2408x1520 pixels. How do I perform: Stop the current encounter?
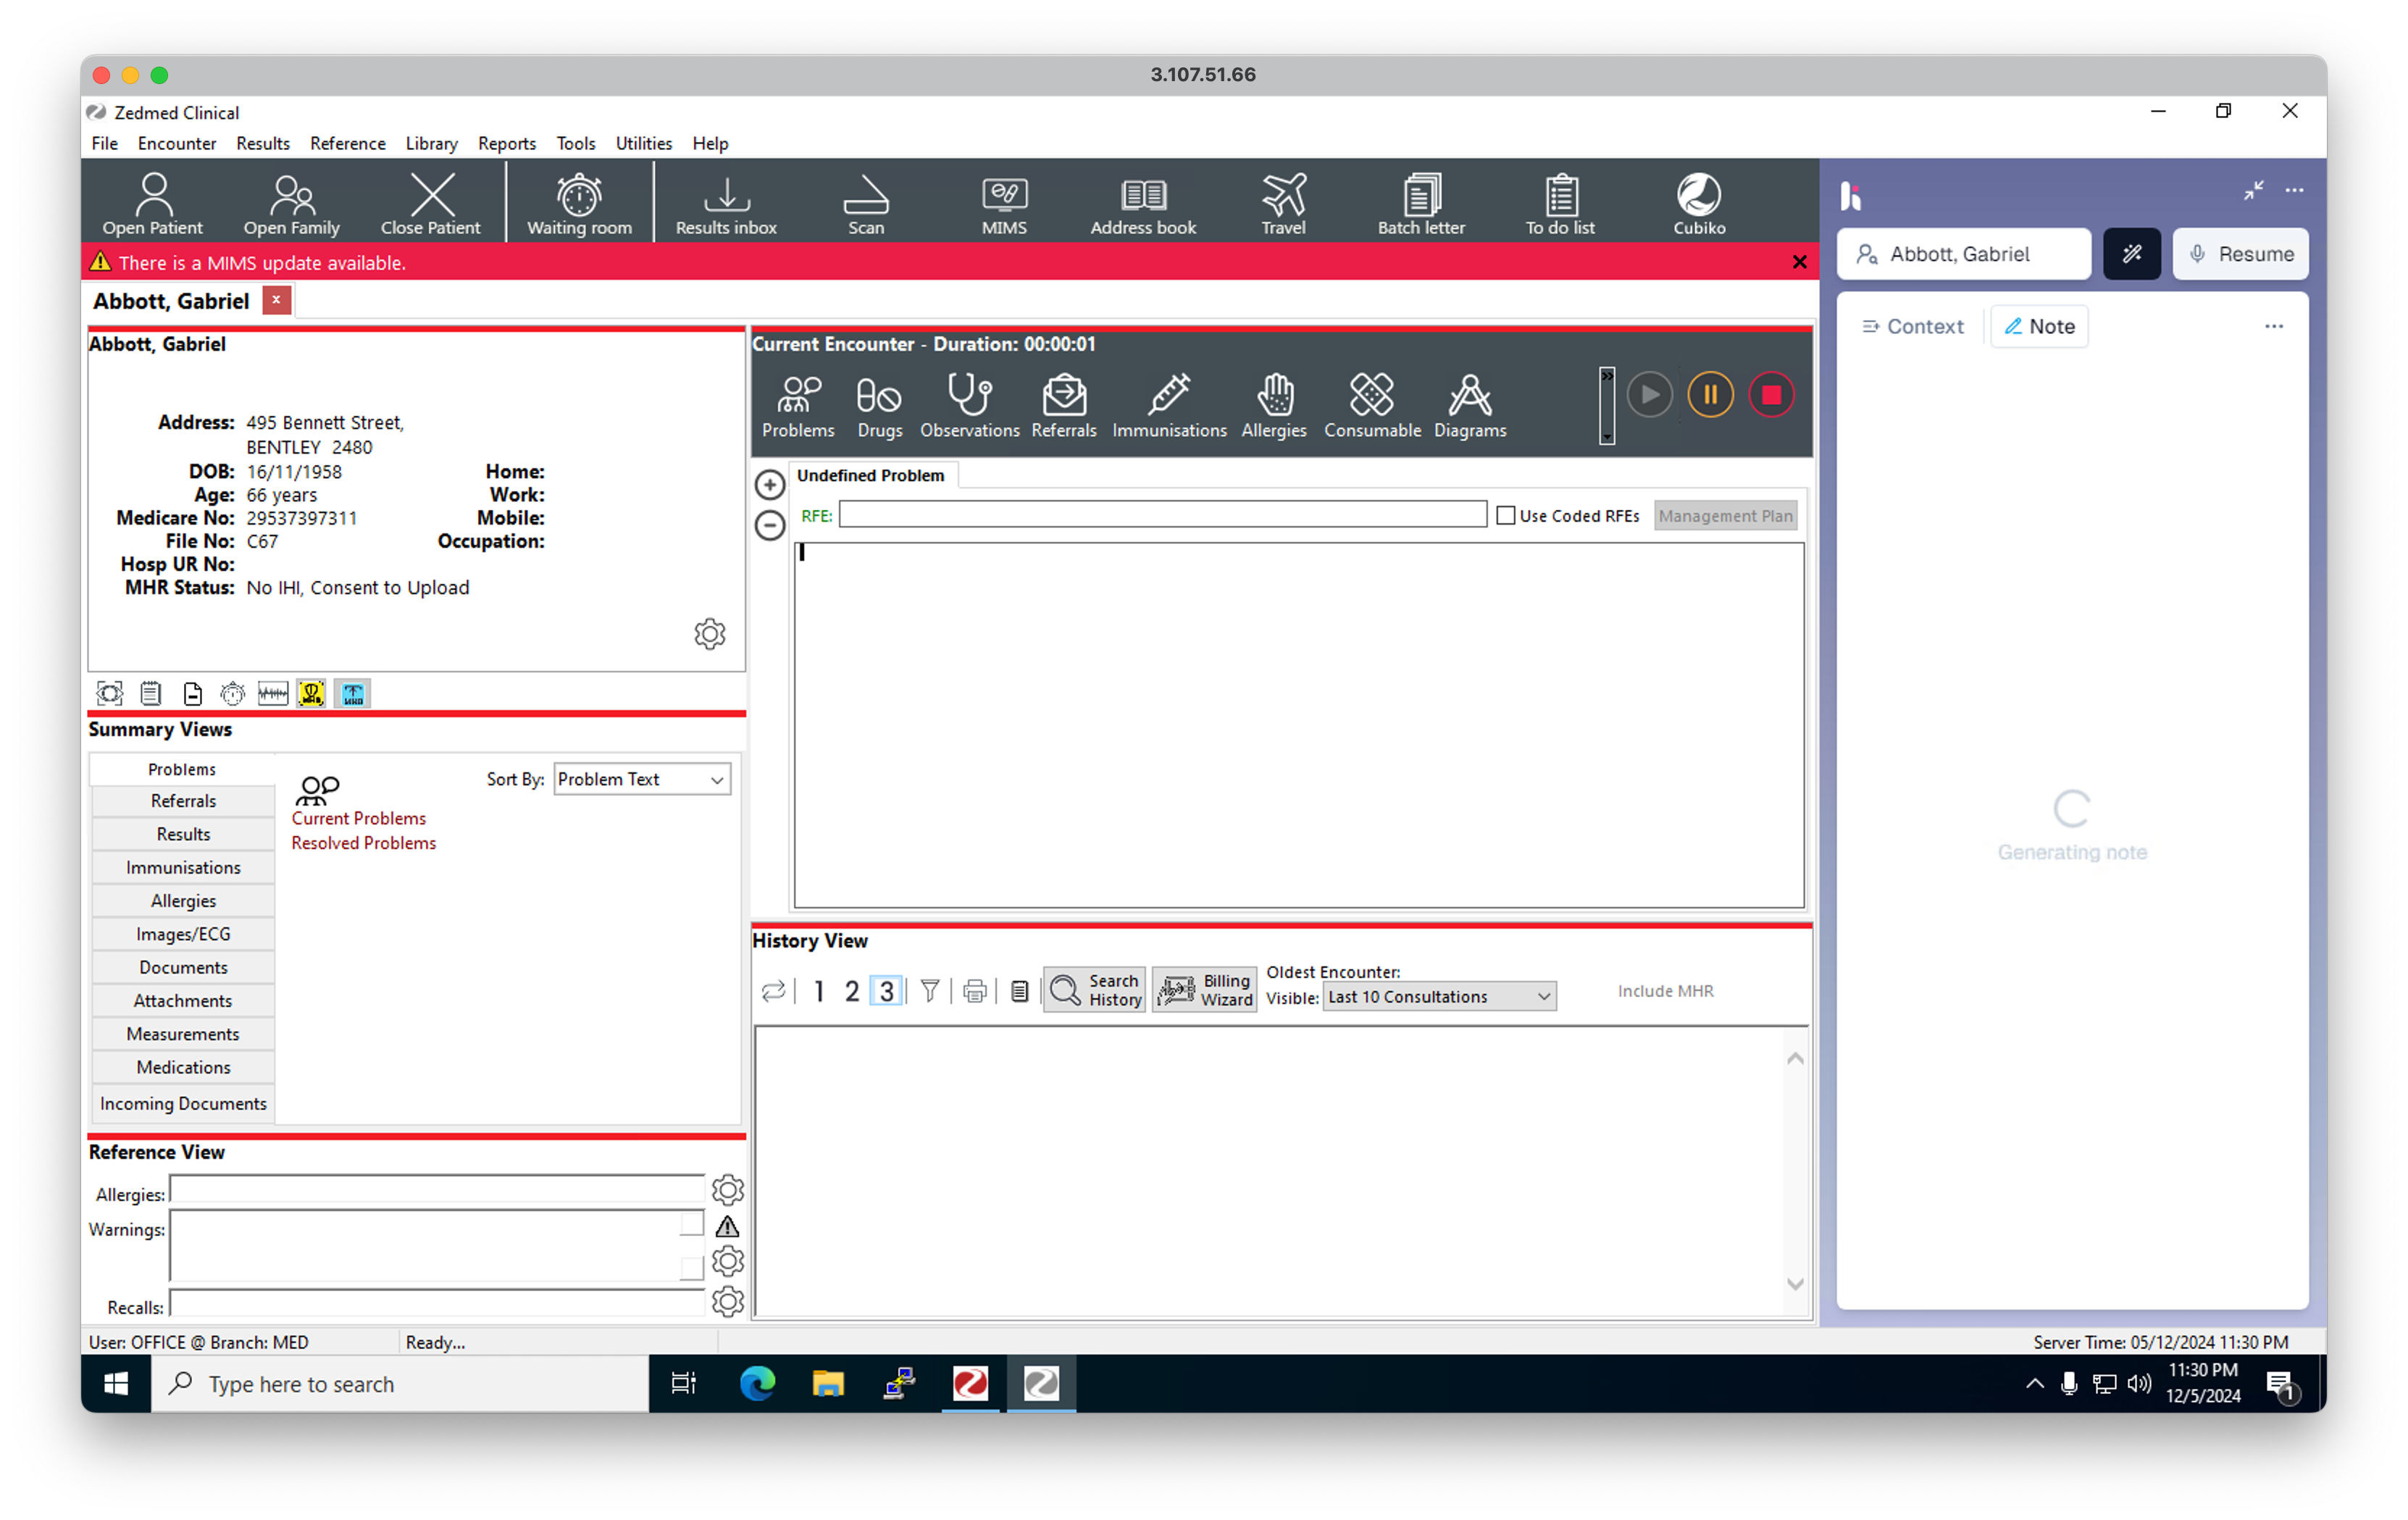(1771, 395)
